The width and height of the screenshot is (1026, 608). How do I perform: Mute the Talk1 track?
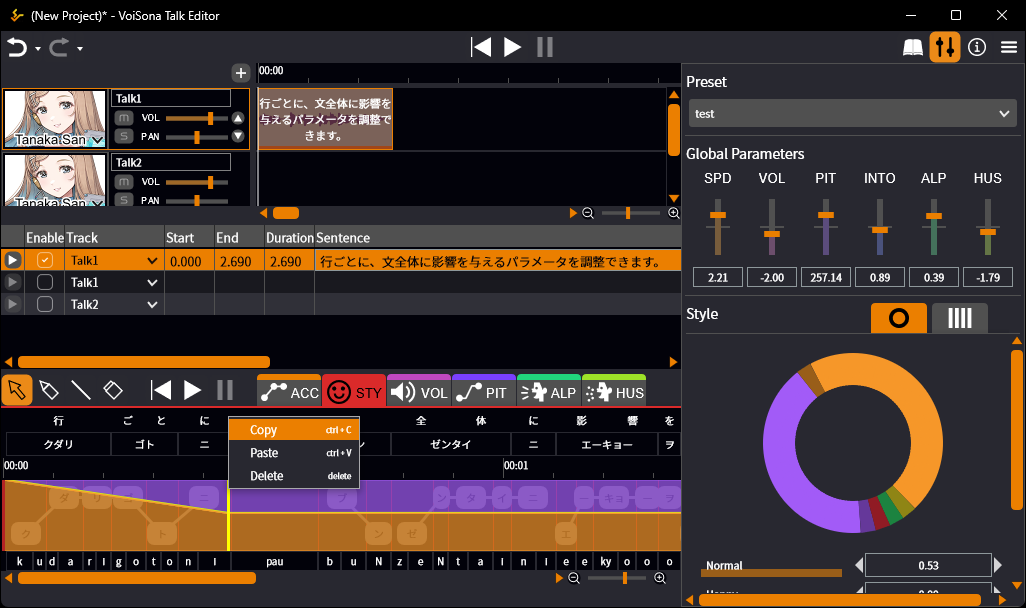click(124, 118)
